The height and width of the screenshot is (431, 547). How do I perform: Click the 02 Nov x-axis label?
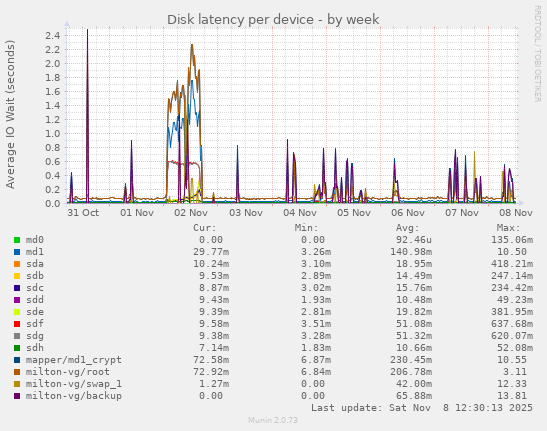[x=191, y=213]
